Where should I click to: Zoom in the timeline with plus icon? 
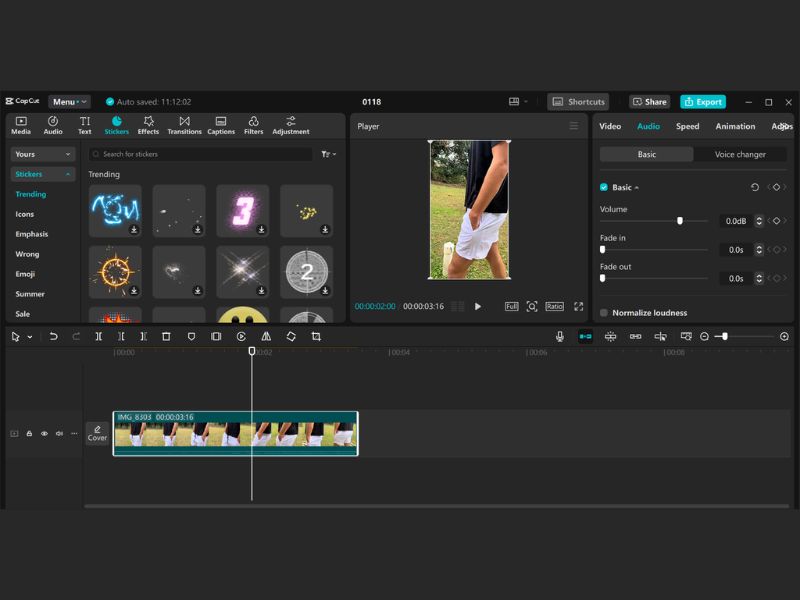click(784, 337)
